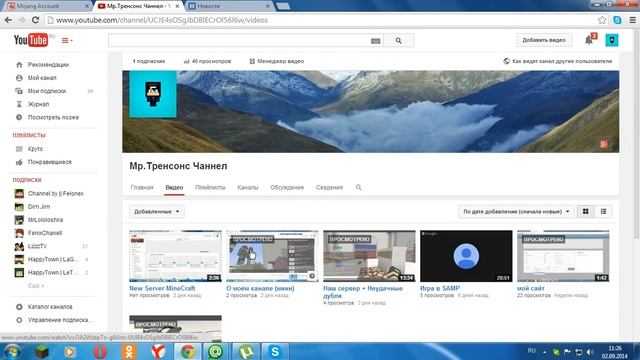Open the Добавленные dropdown

(x=157, y=211)
